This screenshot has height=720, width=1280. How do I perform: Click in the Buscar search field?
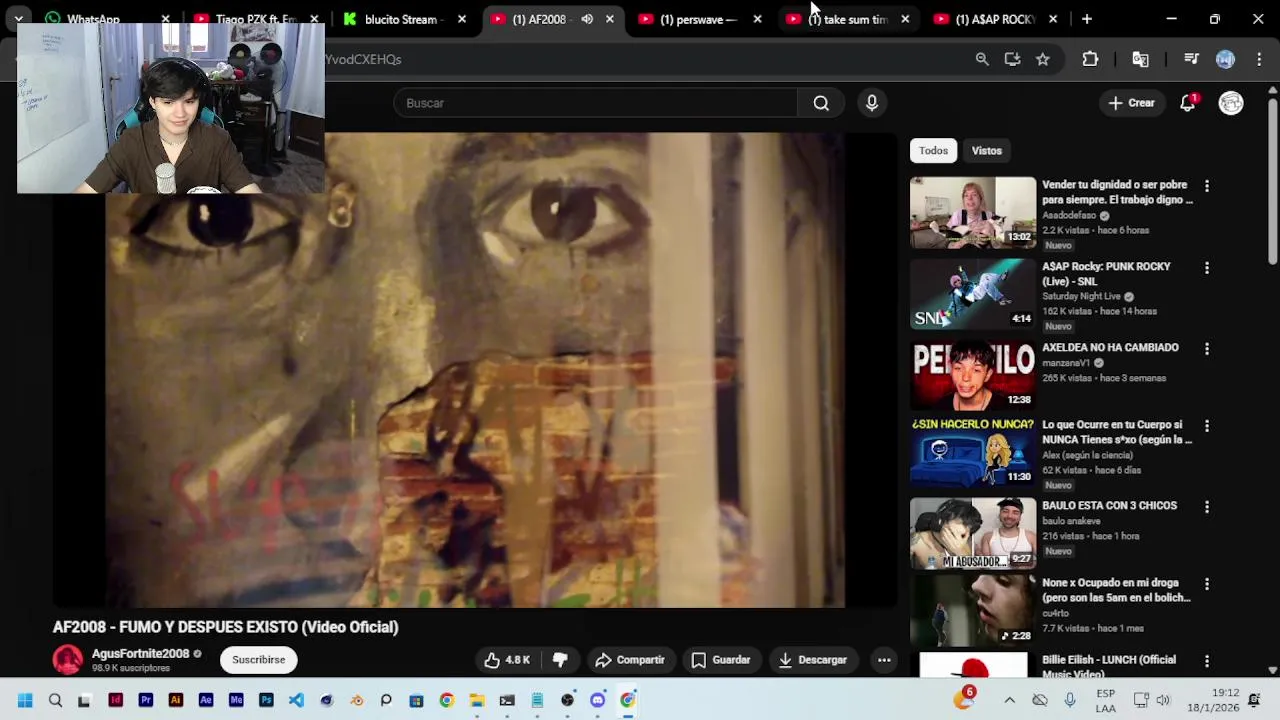[x=596, y=103]
